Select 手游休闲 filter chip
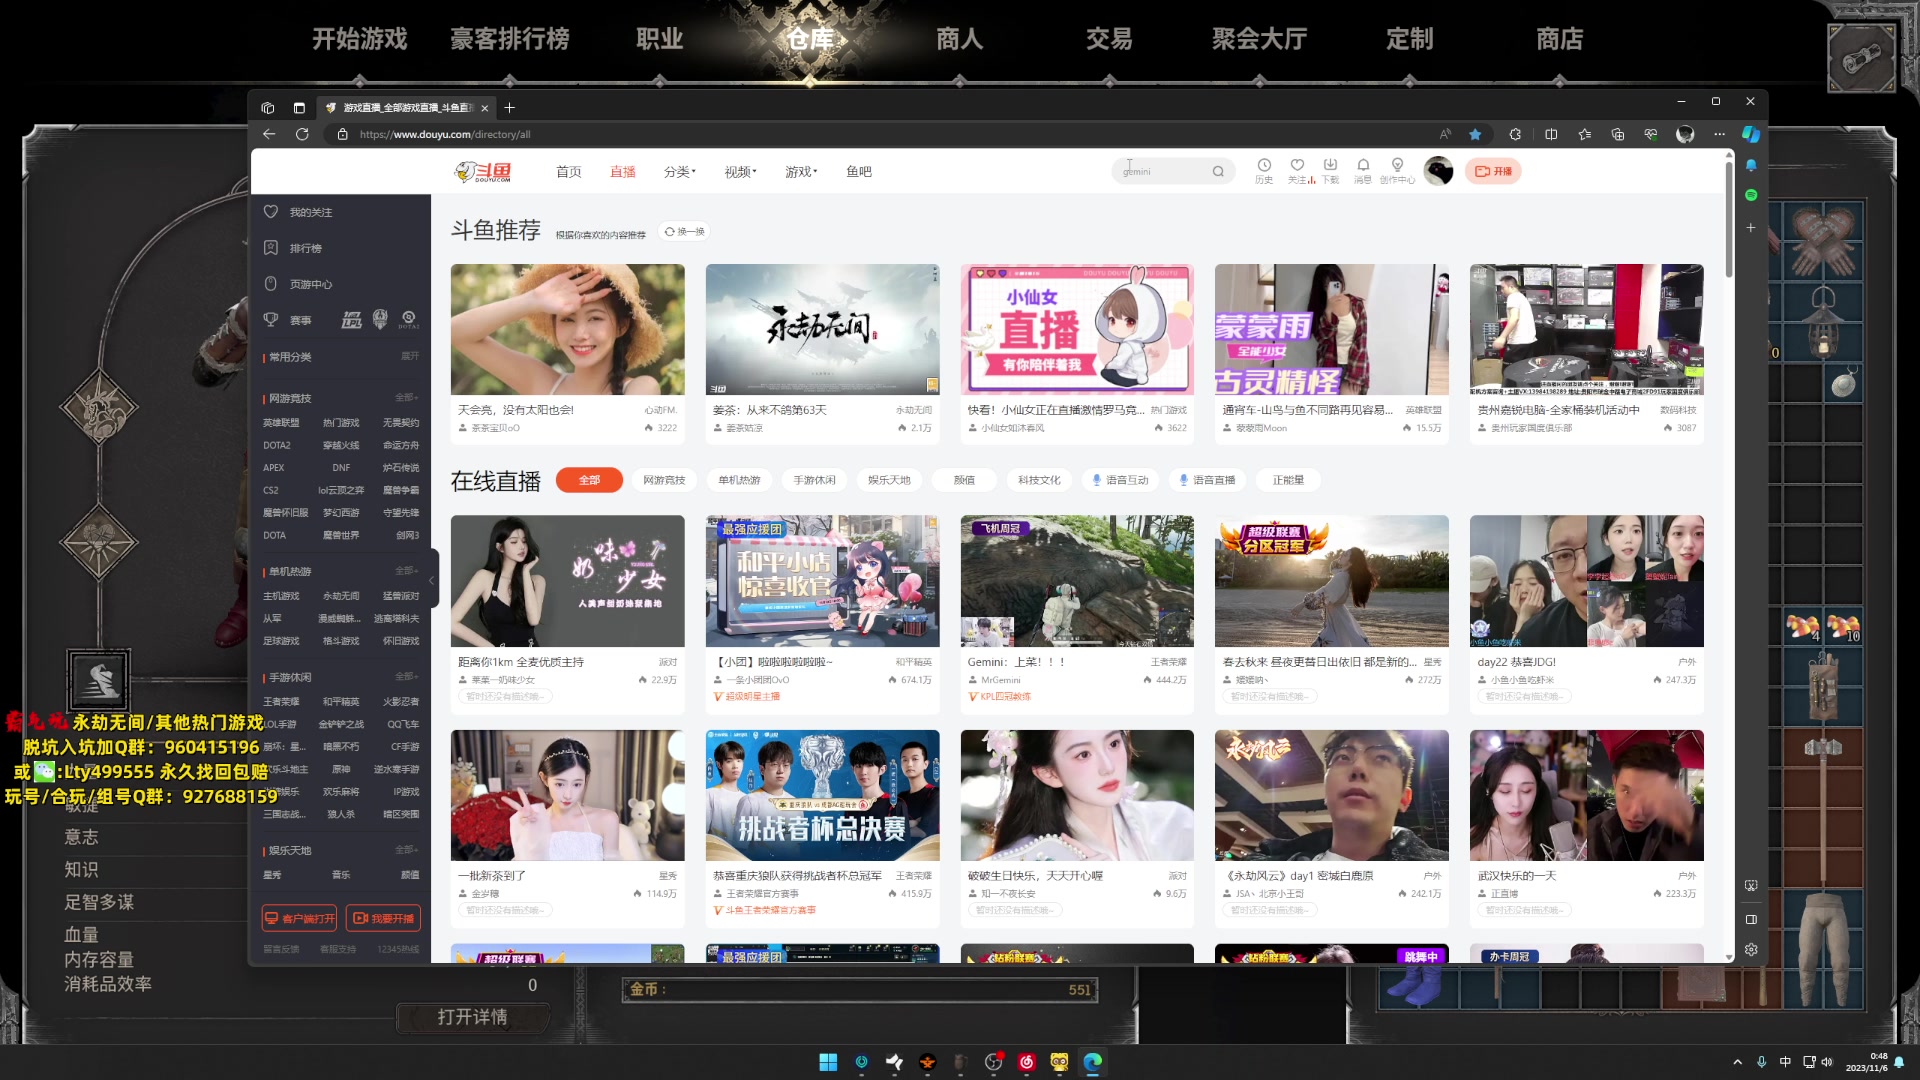Screen dimensions: 1920x1080 814,480
